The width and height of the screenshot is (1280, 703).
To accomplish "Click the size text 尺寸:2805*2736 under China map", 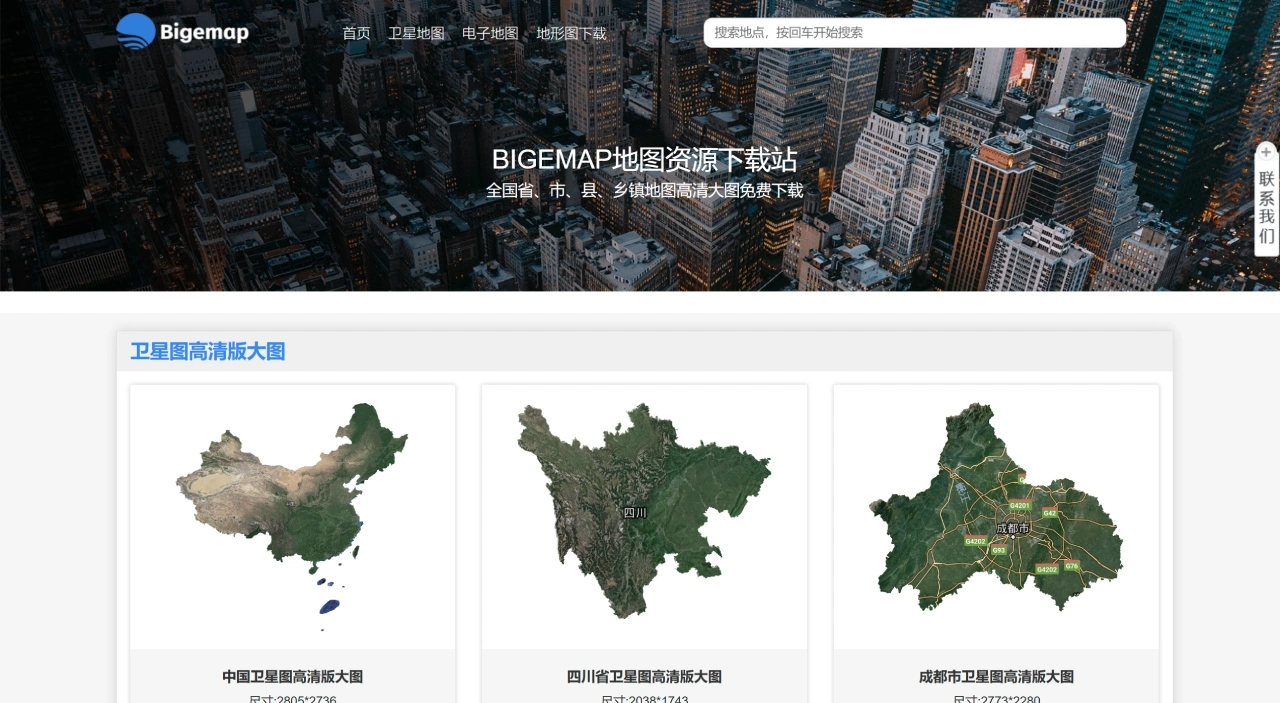I will (292, 698).
